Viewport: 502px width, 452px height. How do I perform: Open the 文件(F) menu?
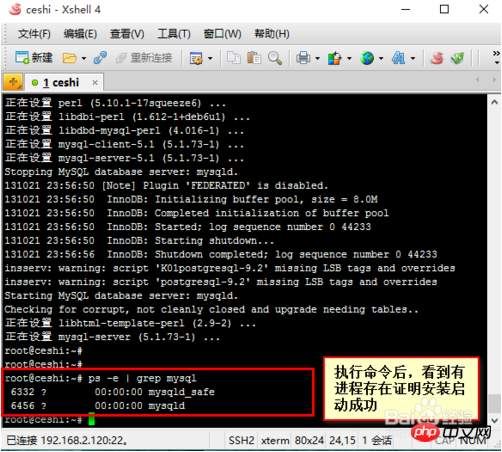34,34
